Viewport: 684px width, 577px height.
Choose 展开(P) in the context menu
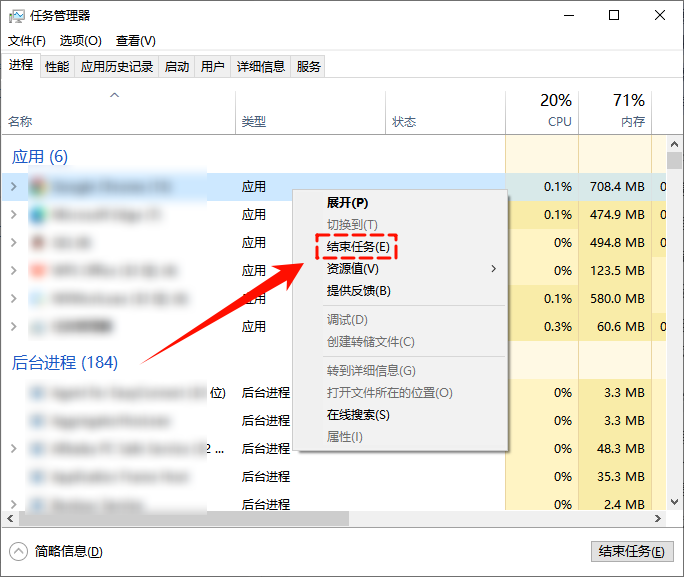click(x=400, y=203)
